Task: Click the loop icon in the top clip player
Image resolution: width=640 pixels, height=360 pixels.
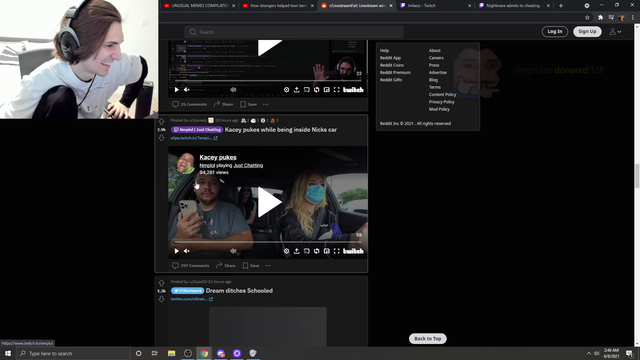Action: click(317, 90)
